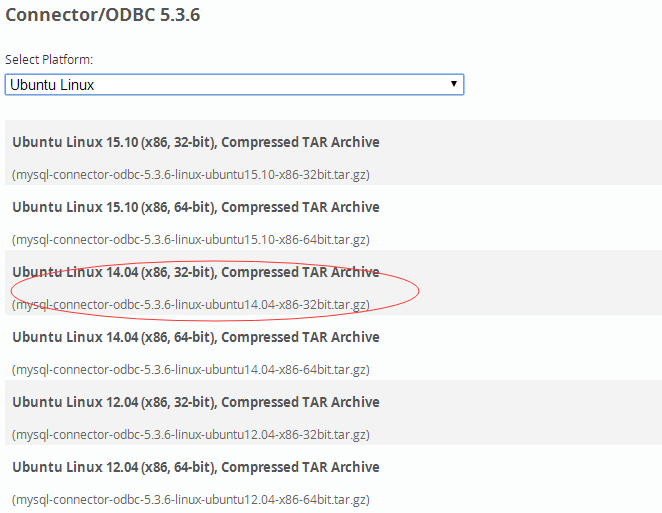Select Ubuntu Linux 15.10 (x86, 64-bit) archive title
The image size is (662, 513).
(196, 207)
